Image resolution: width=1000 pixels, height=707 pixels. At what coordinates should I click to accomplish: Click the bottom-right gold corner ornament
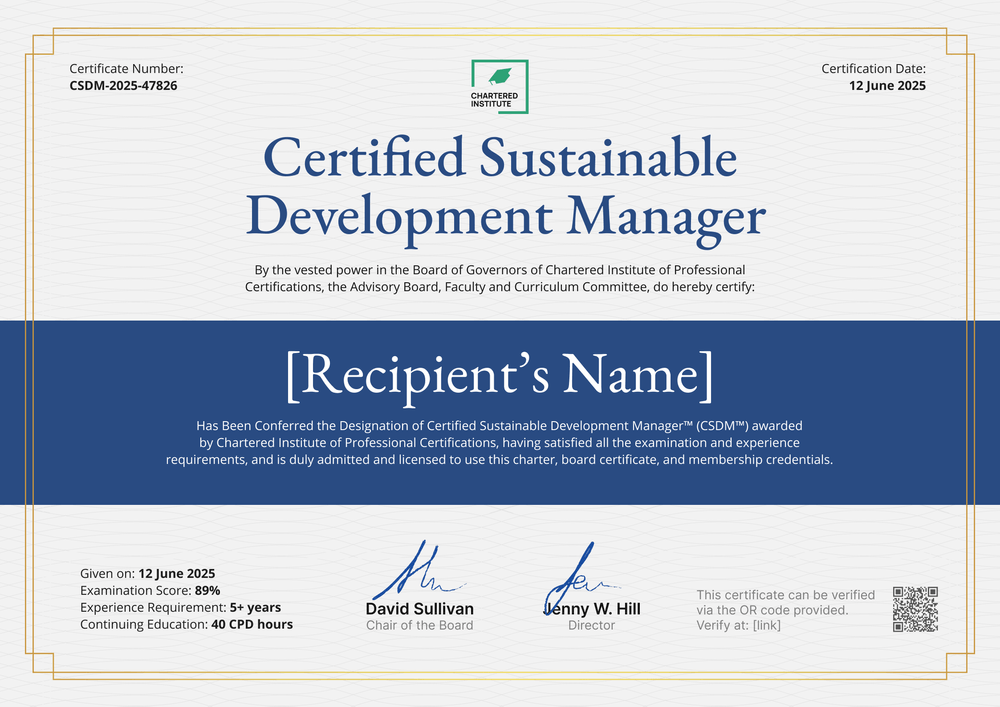[x=957, y=665]
